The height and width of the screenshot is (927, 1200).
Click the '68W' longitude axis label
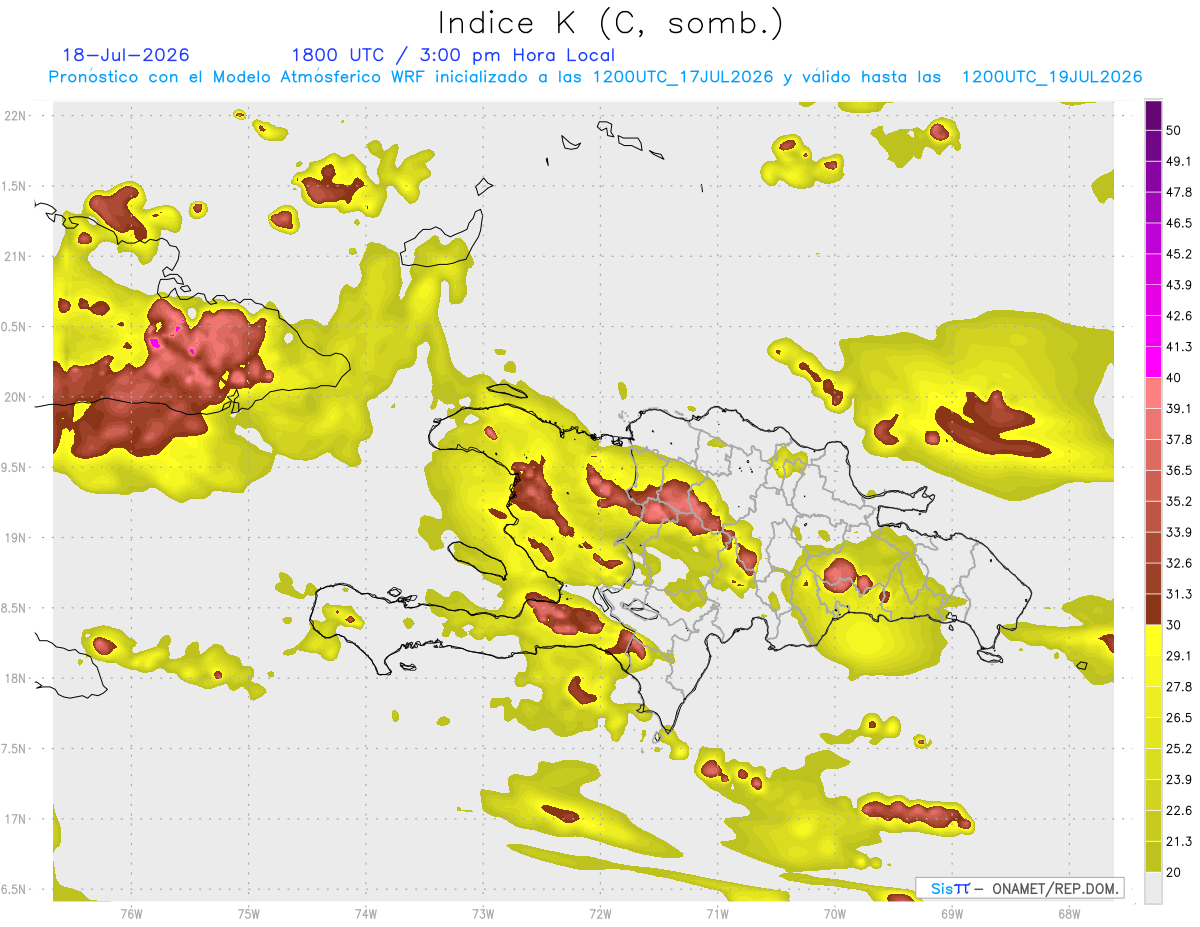point(1069,914)
